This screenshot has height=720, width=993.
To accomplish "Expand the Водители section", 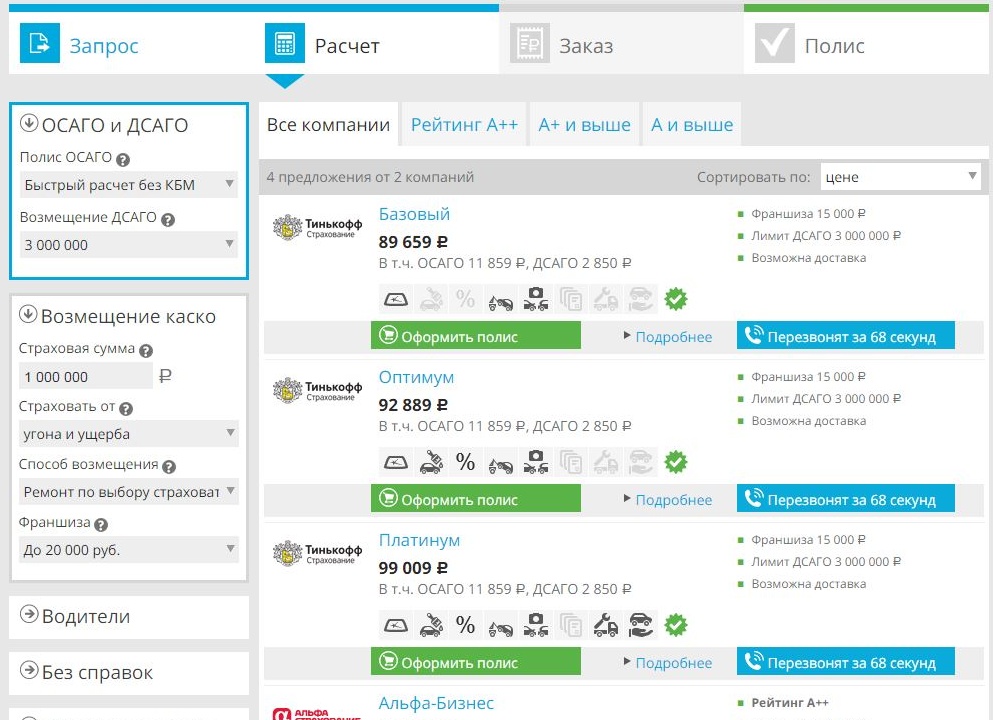I will point(129,617).
